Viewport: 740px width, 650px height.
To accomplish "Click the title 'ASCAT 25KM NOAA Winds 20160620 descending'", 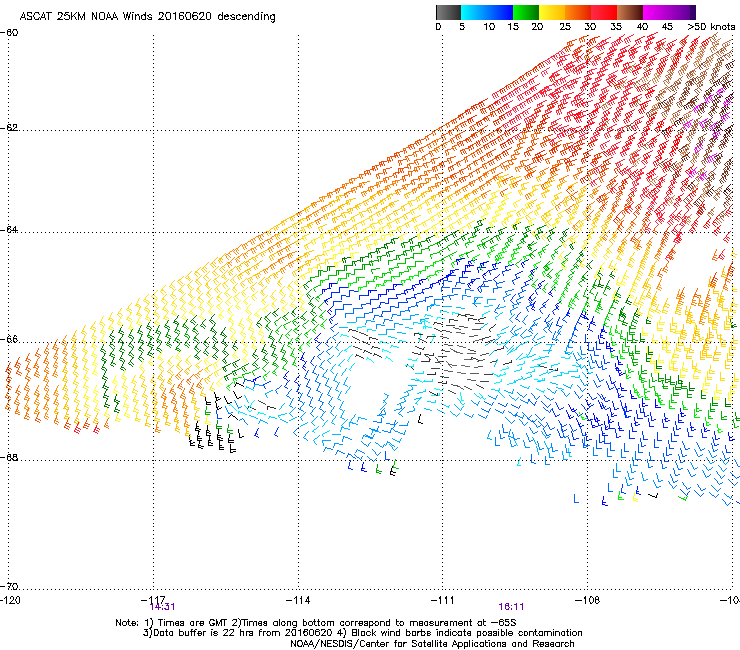I will tap(147, 17).
